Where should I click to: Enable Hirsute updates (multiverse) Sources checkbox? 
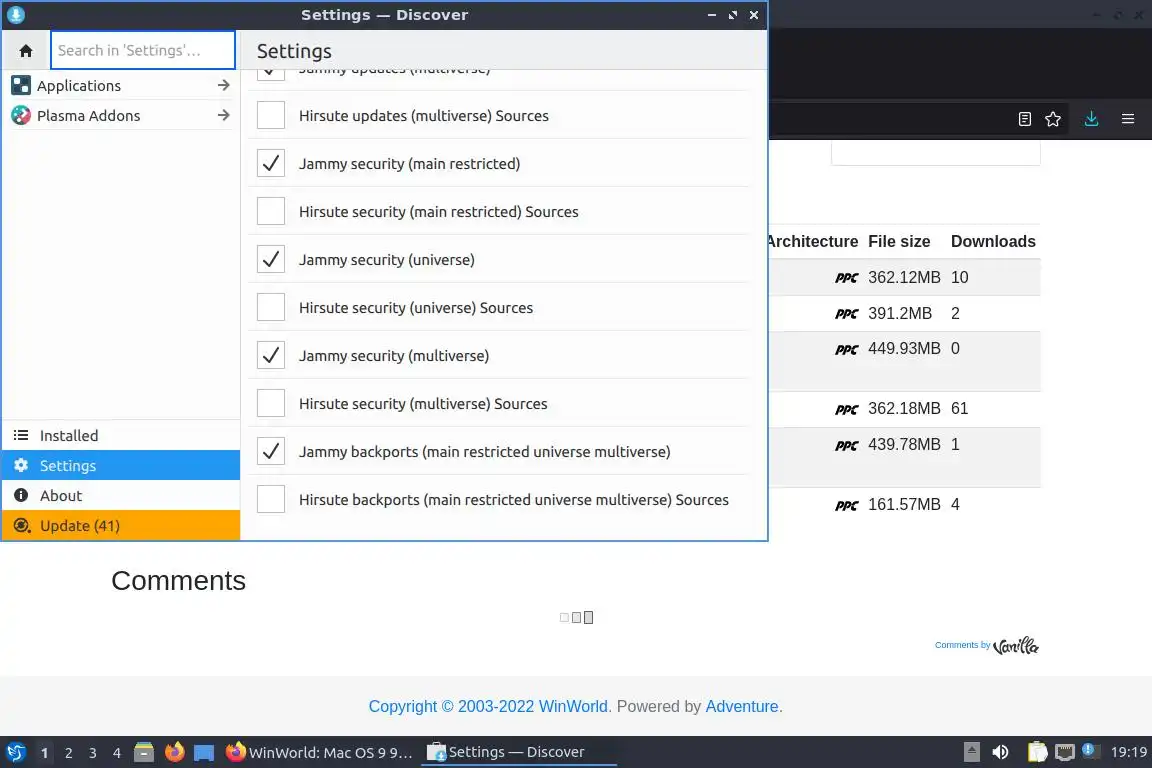[271, 115]
